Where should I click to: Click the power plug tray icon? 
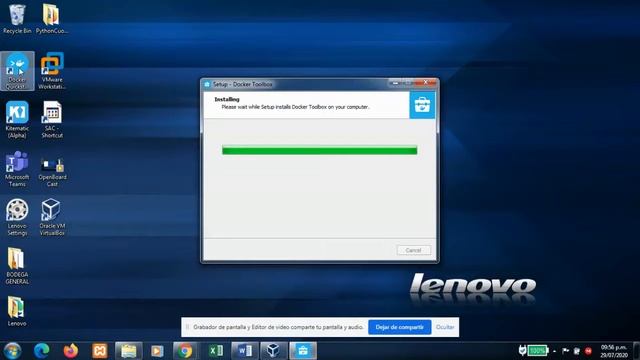pyautogui.click(x=522, y=350)
